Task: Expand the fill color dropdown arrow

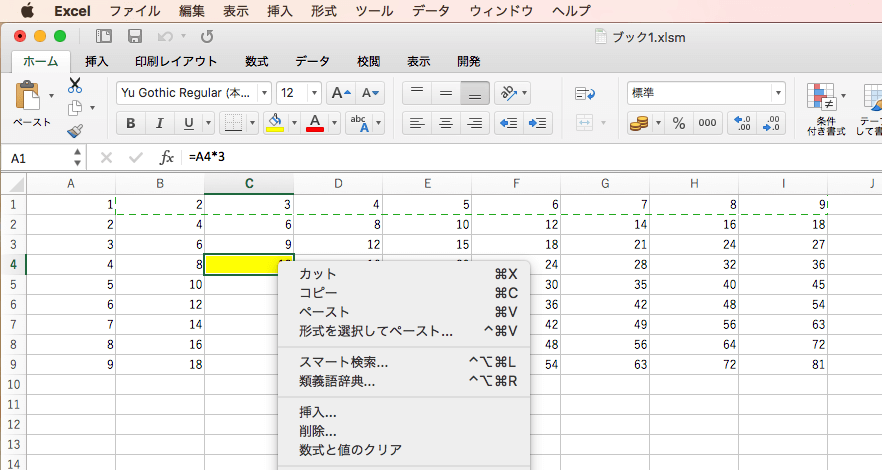Action: (x=294, y=123)
